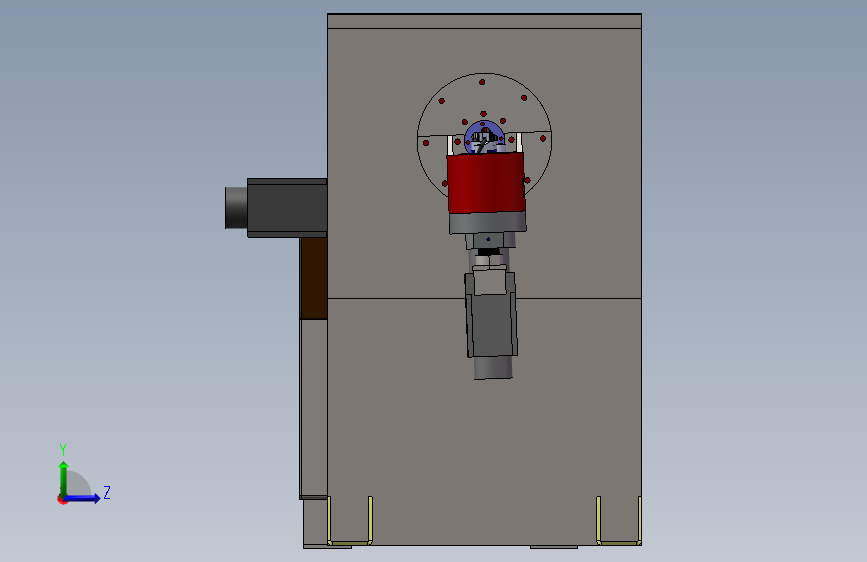Select the "Z" axis label
The width and height of the screenshot is (867, 562).
point(107,492)
